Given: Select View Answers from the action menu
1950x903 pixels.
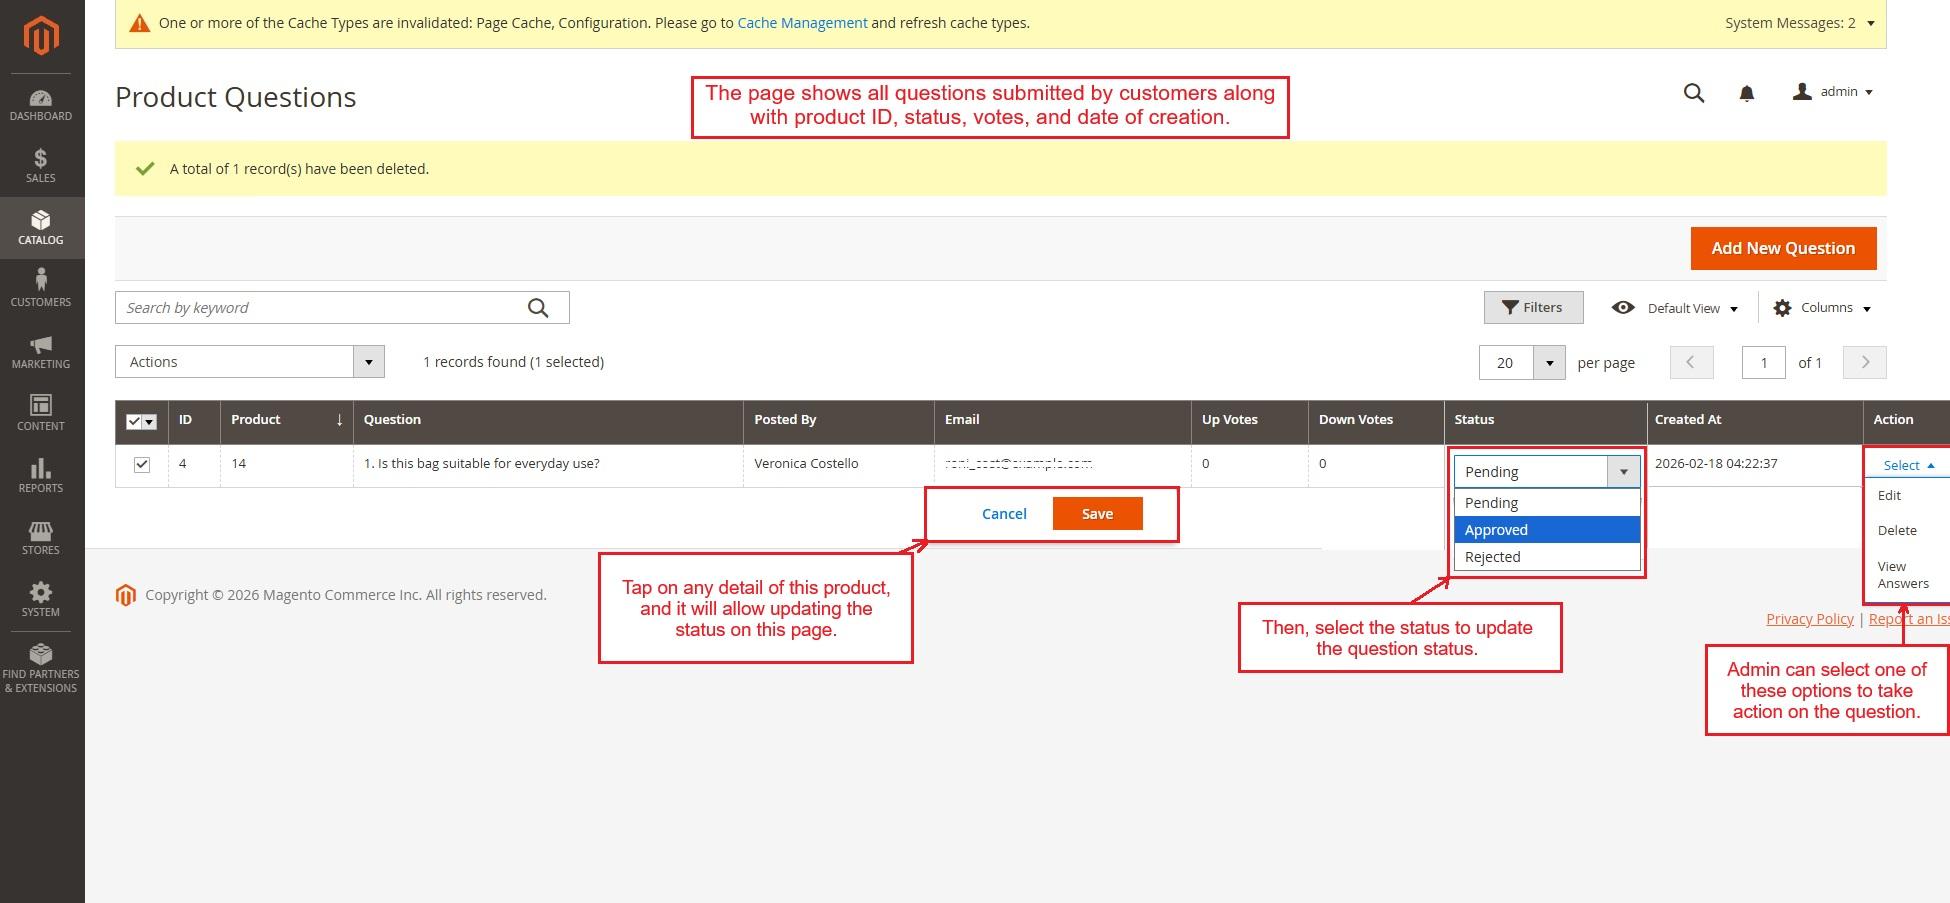Looking at the screenshot, I should tap(1902, 575).
